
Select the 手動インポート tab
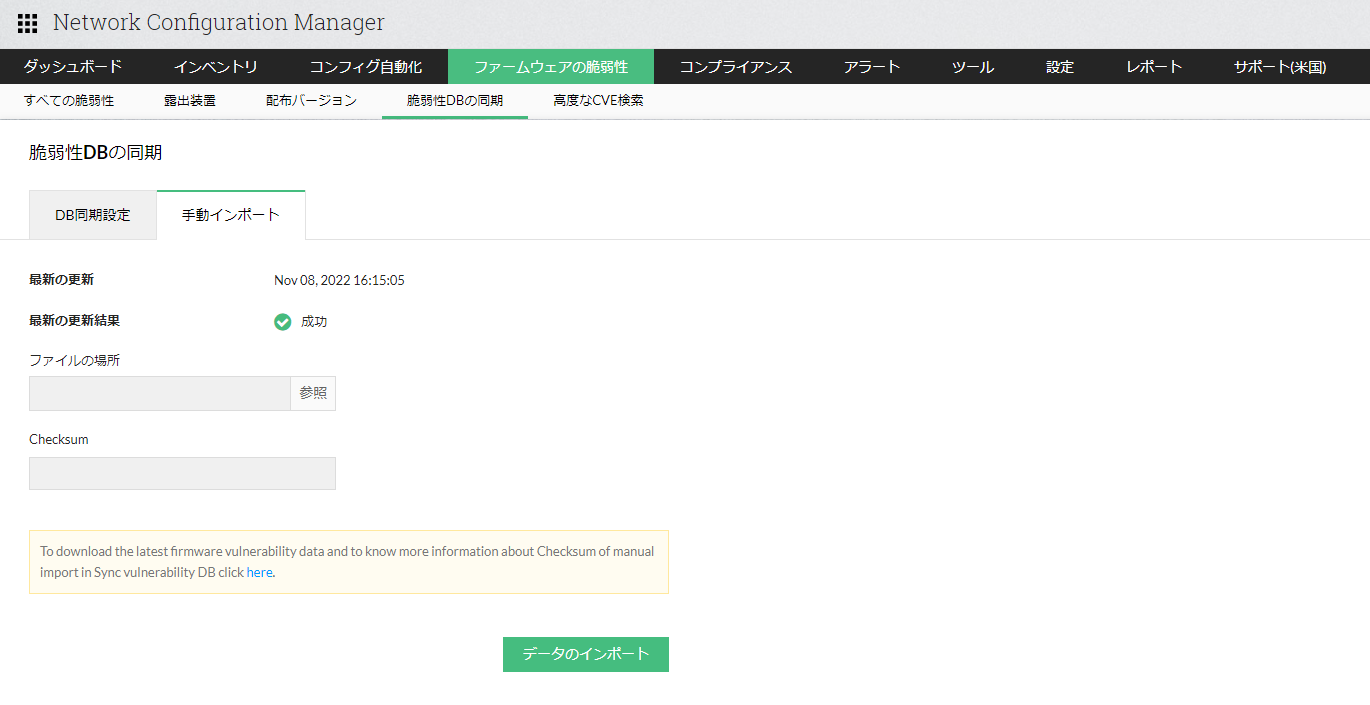point(231,215)
